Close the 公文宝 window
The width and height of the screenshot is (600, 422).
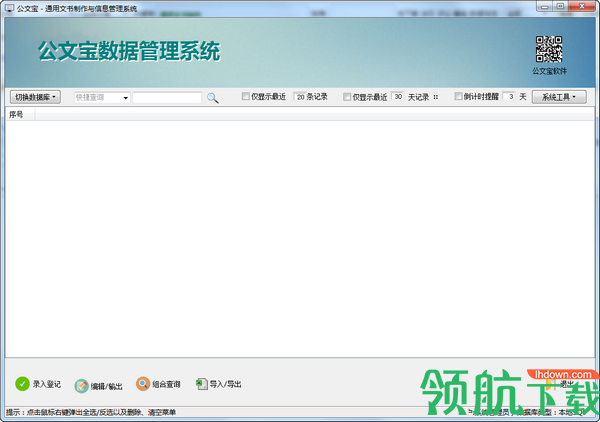[582, 7]
